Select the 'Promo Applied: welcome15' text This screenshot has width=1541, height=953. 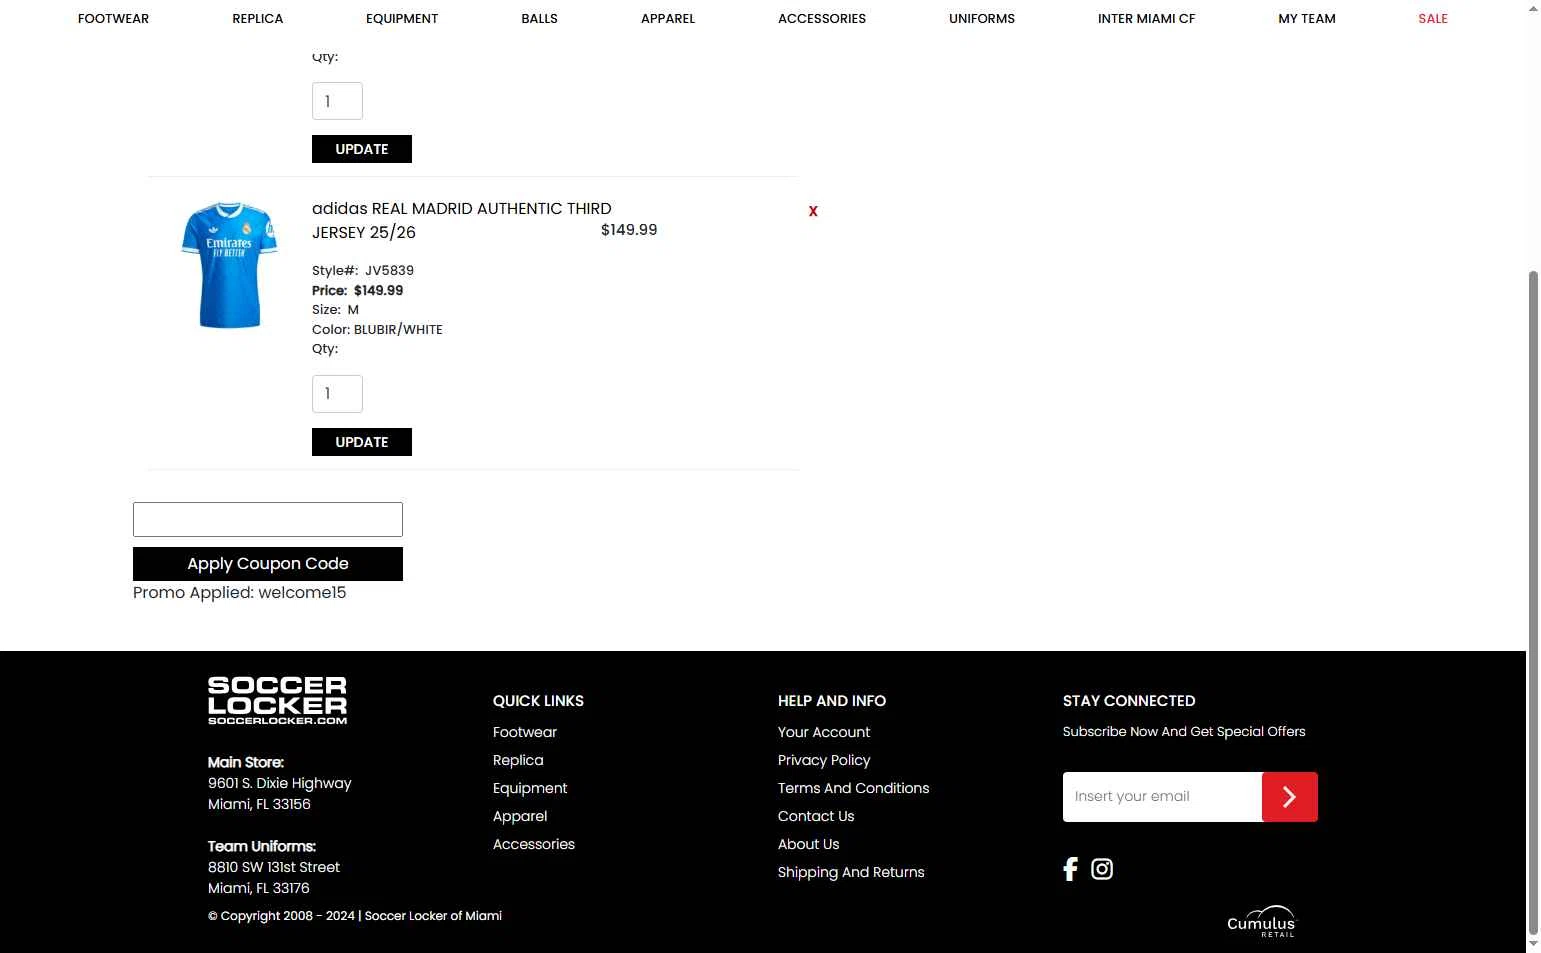pos(240,593)
